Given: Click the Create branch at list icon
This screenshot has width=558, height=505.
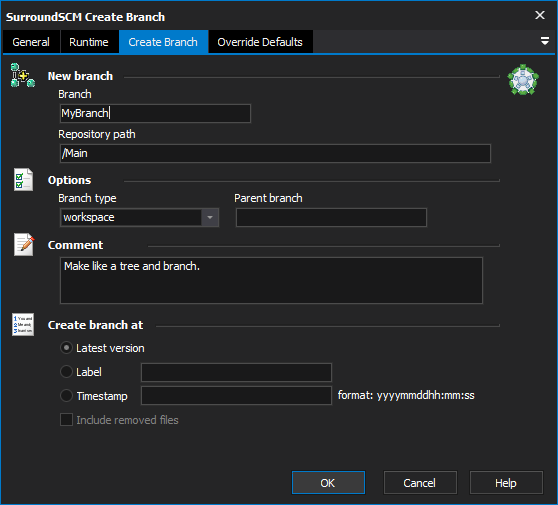Looking at the screenshot, I should coord(23,325).
